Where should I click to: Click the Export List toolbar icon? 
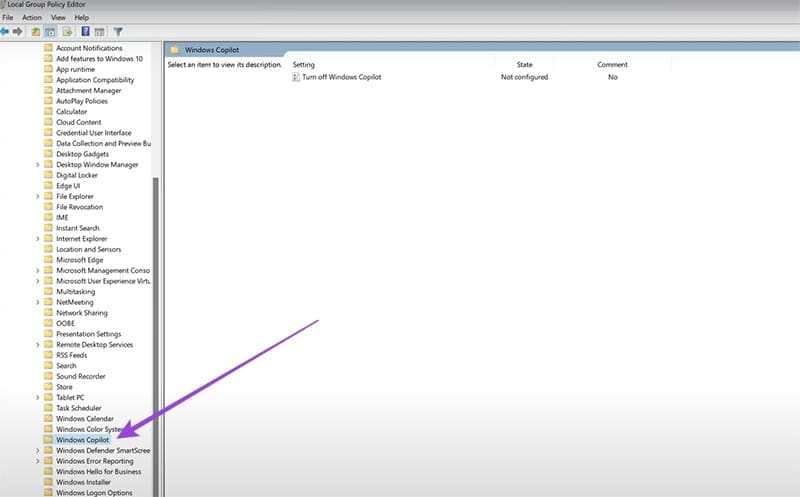coord(66,32)
